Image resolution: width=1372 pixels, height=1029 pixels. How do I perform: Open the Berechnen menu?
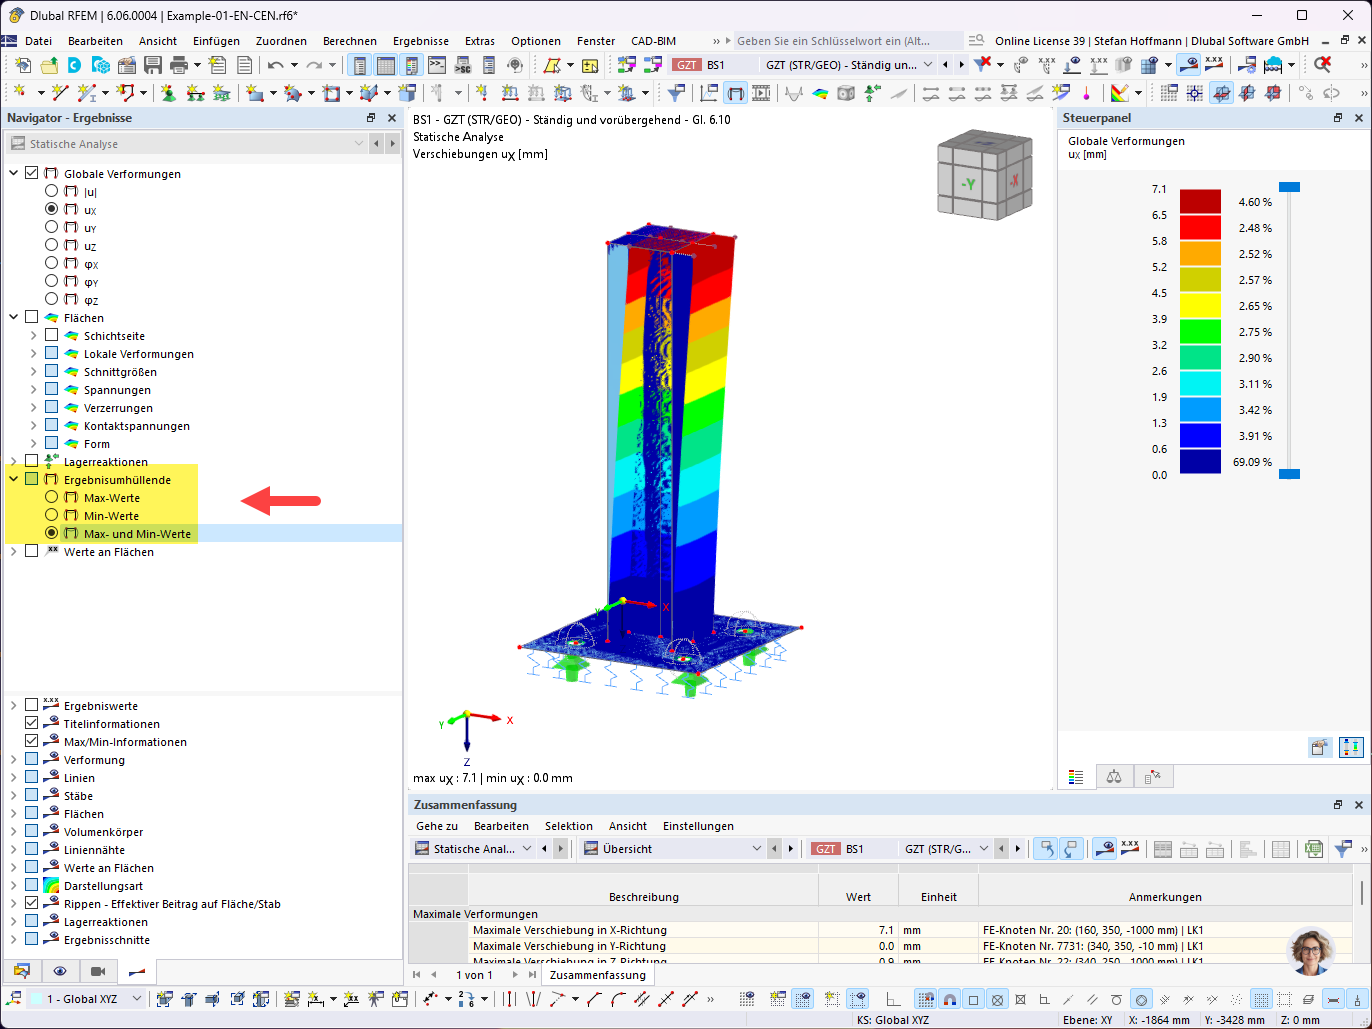[x=350, y=41]
